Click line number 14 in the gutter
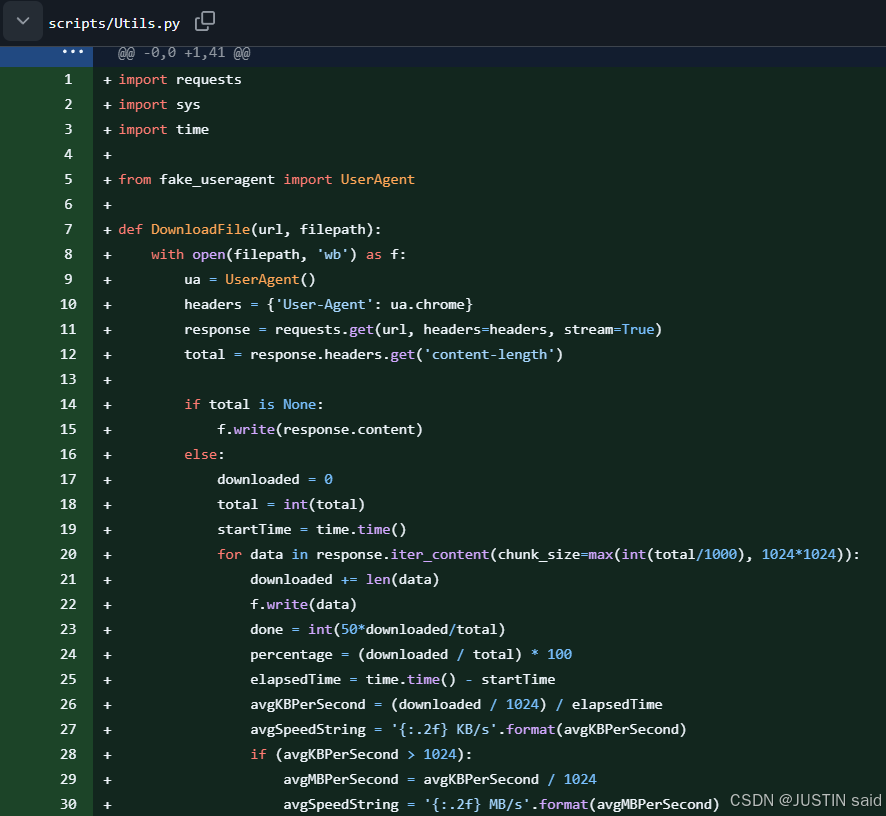This screenshot has width=886, height=816. pos(68,404)
